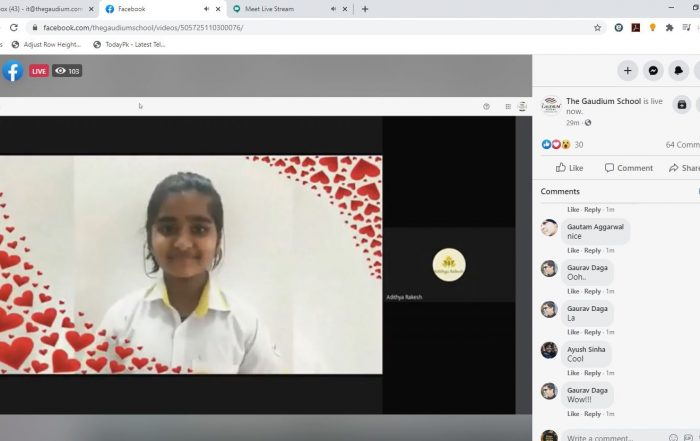Share the live video post

tap(684, 168)
